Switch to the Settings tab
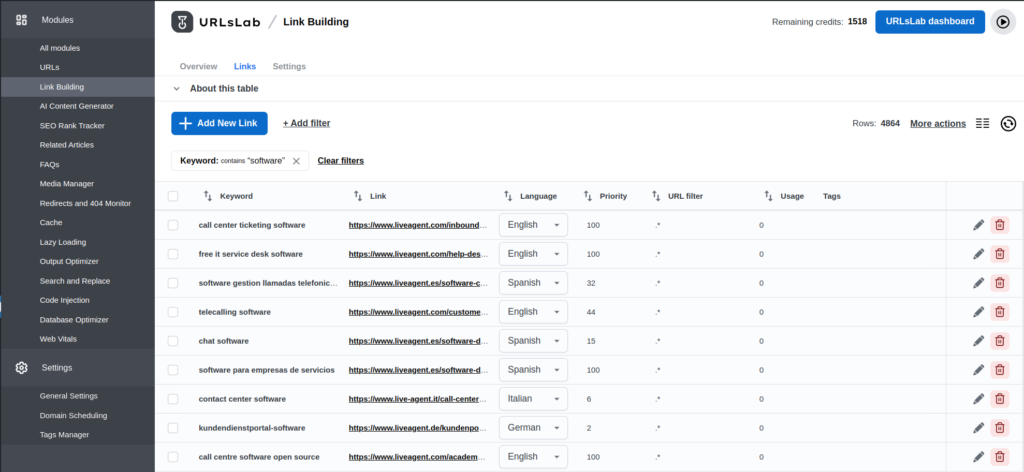1024x472 pixels. point(289,67)
